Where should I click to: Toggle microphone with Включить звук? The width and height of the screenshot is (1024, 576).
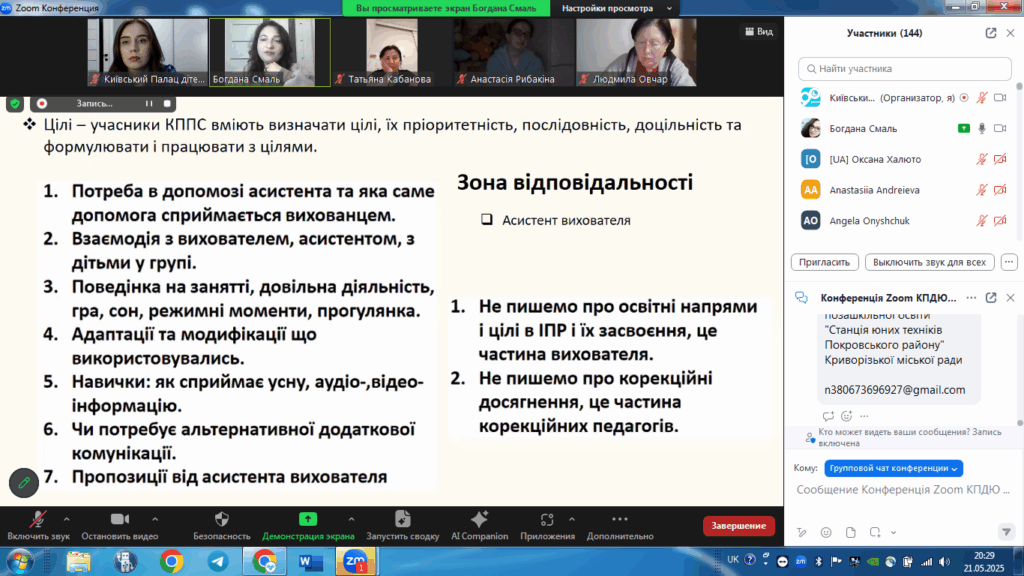click(x=37, y=520)
